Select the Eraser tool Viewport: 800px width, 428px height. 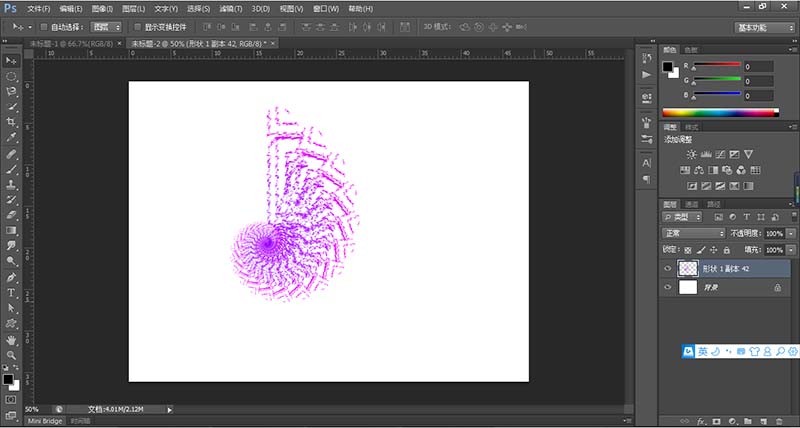point(11,215)
